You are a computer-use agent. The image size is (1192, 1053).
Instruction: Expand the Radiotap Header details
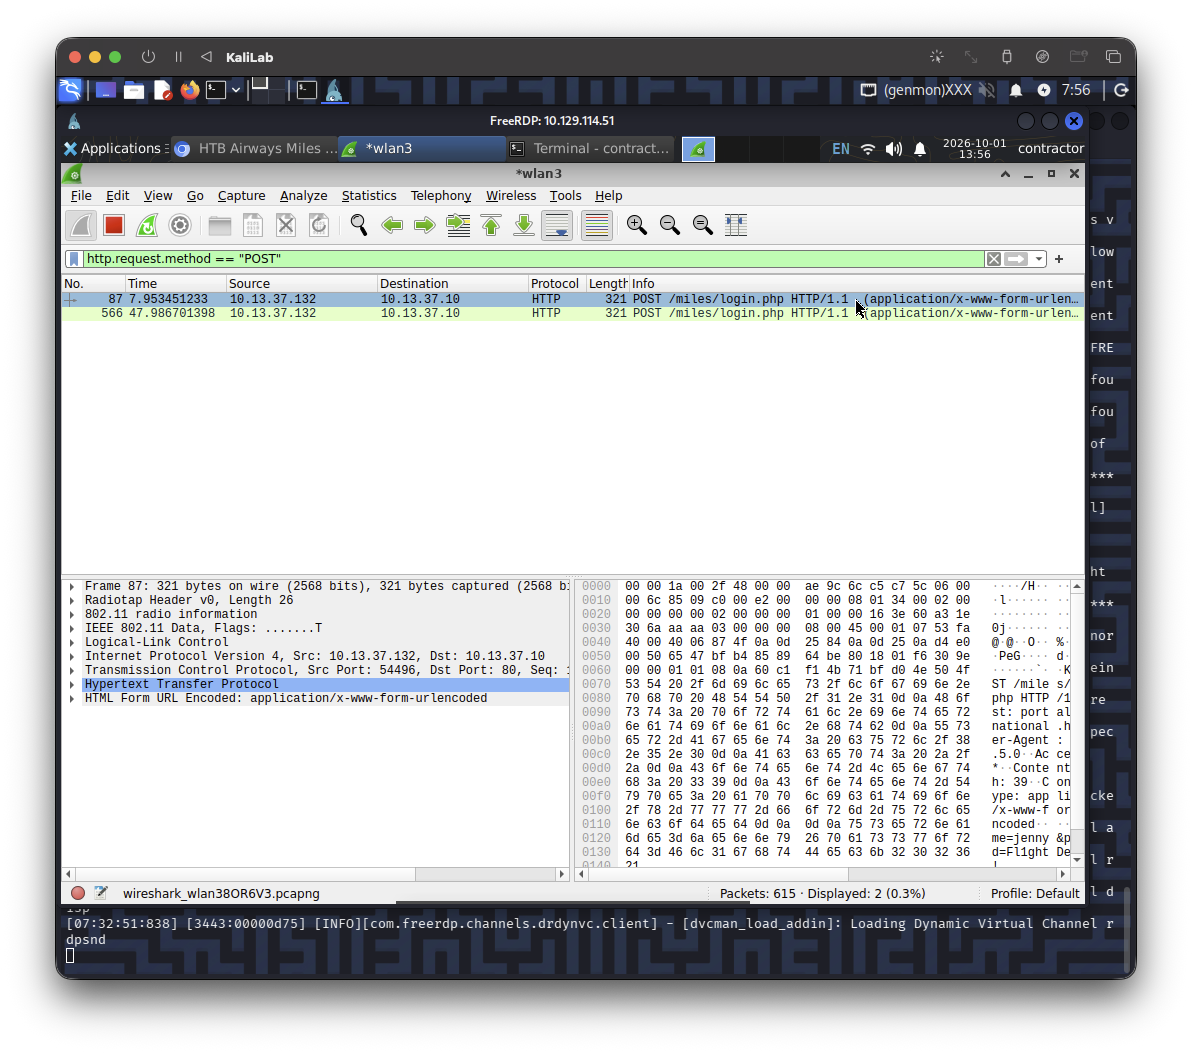click(71, 601)
